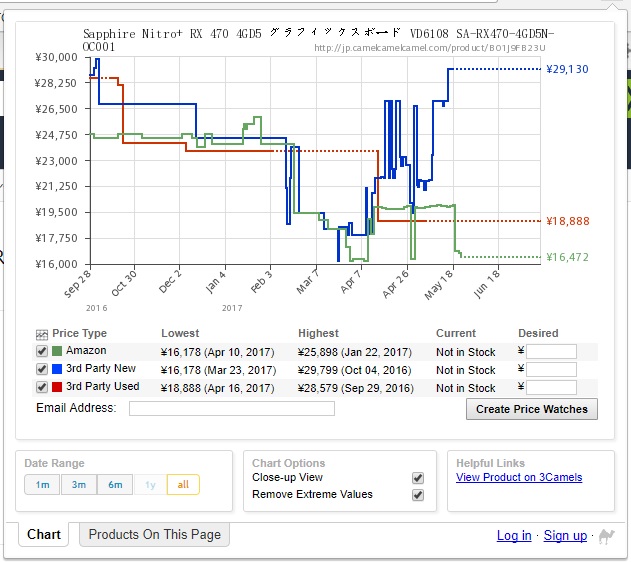
Task: Click the ¥28,579 (Sep 29, 2016) cell
Action: 356,388
